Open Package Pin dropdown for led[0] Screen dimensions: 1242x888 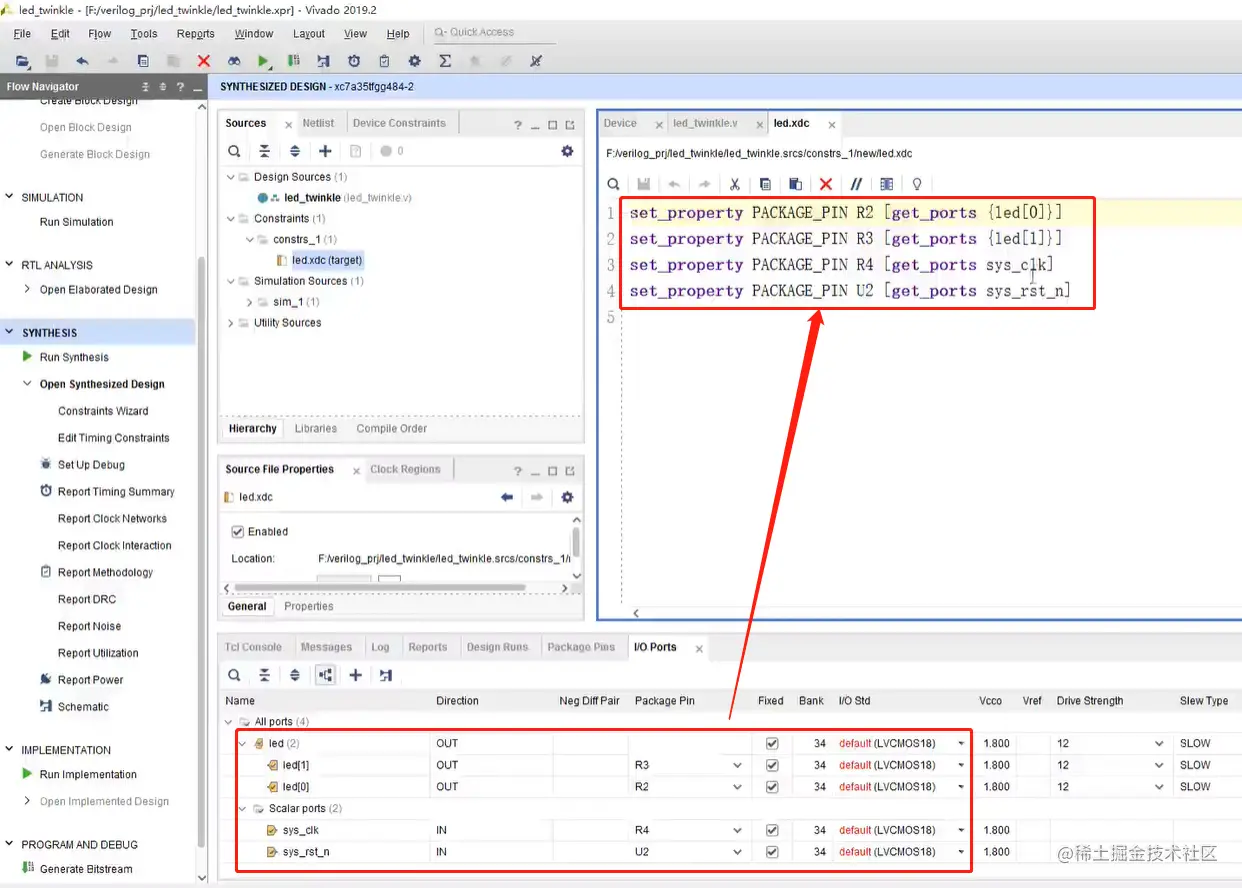pyautogui.click(x=737, y=787)
